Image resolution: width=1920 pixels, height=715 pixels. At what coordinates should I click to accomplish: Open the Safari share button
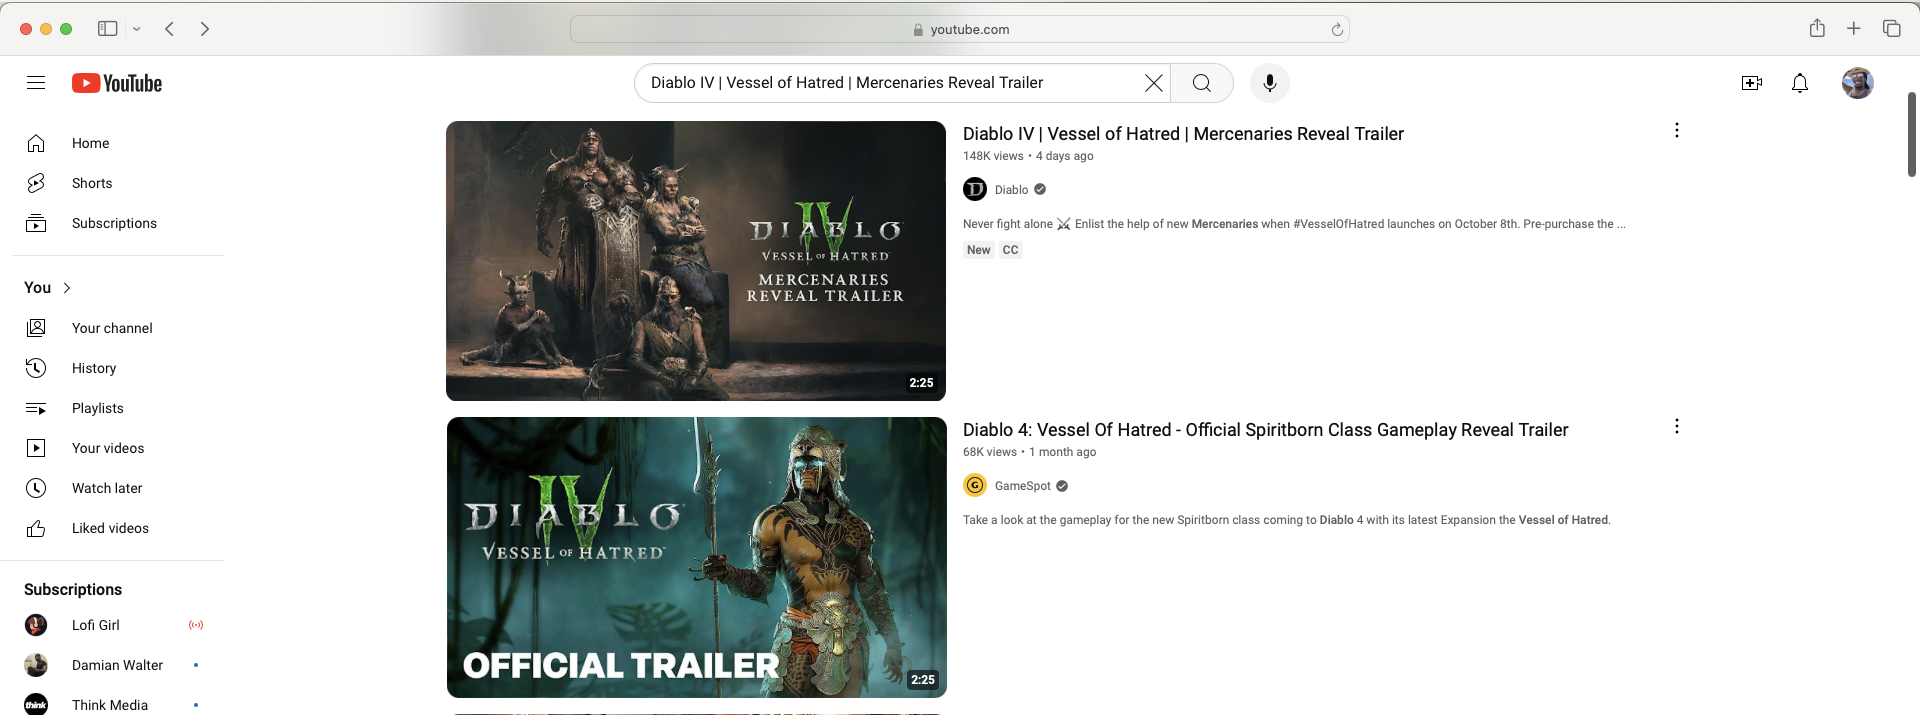pyautogui.click(x=1817, y=28)
